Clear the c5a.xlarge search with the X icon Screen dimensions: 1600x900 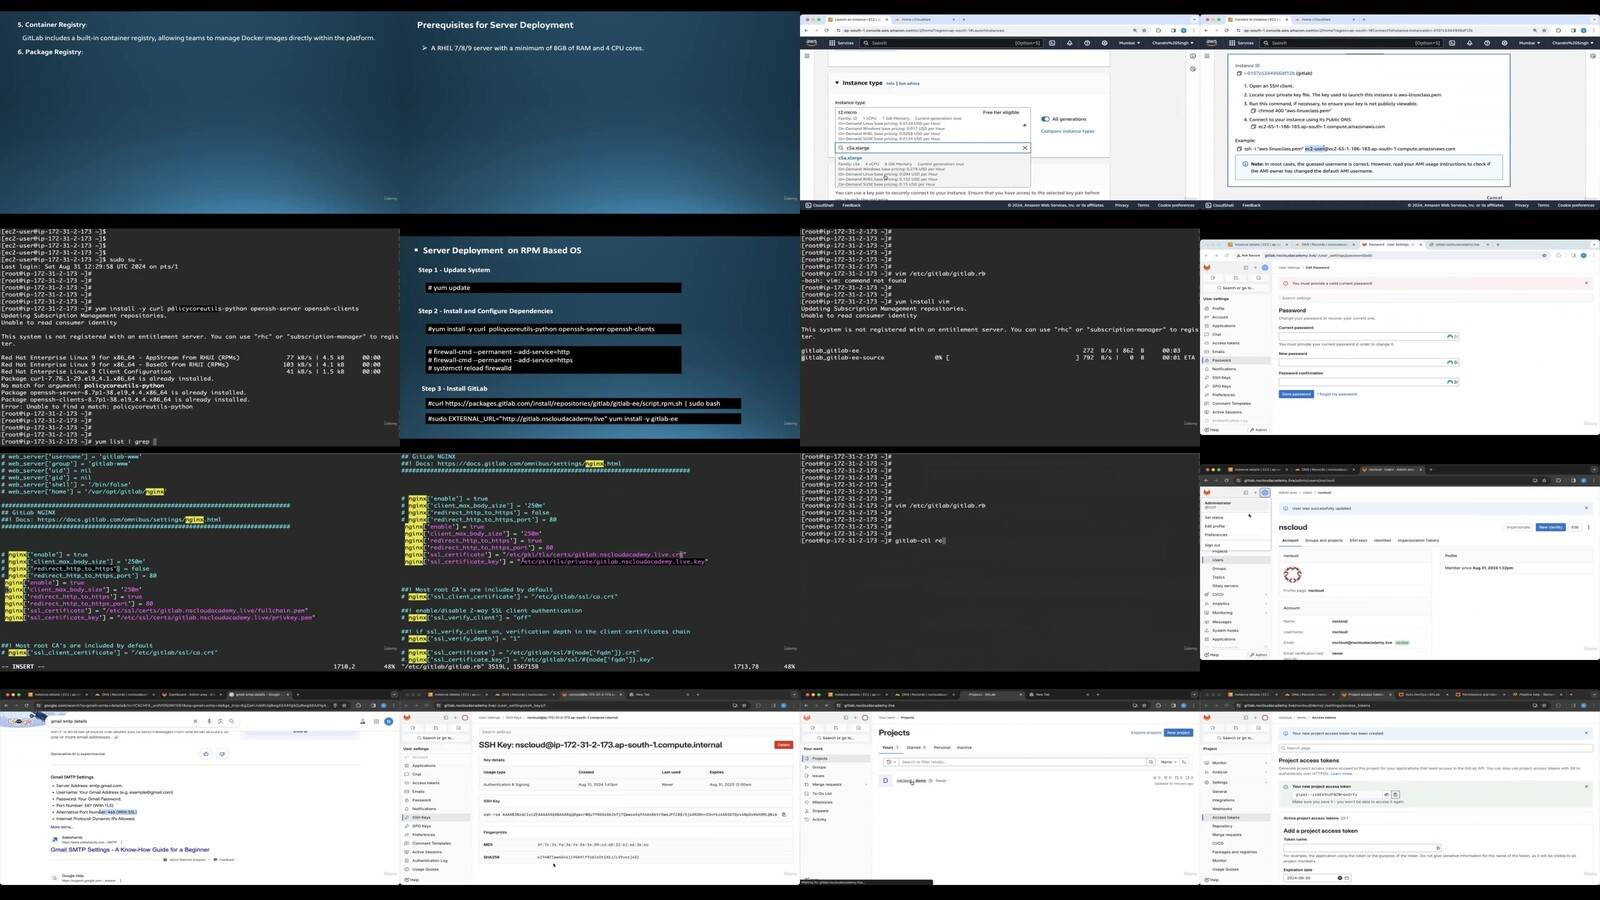[1025, 148]
